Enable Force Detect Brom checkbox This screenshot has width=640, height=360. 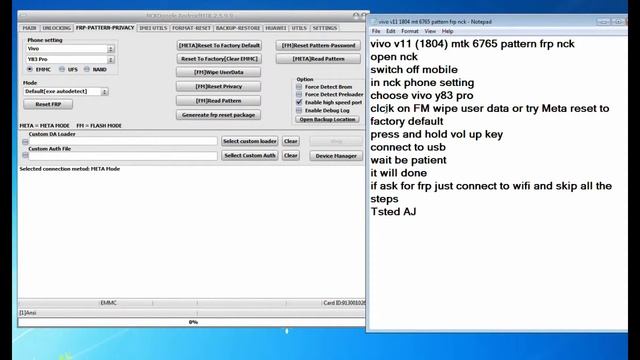[299, 87]
